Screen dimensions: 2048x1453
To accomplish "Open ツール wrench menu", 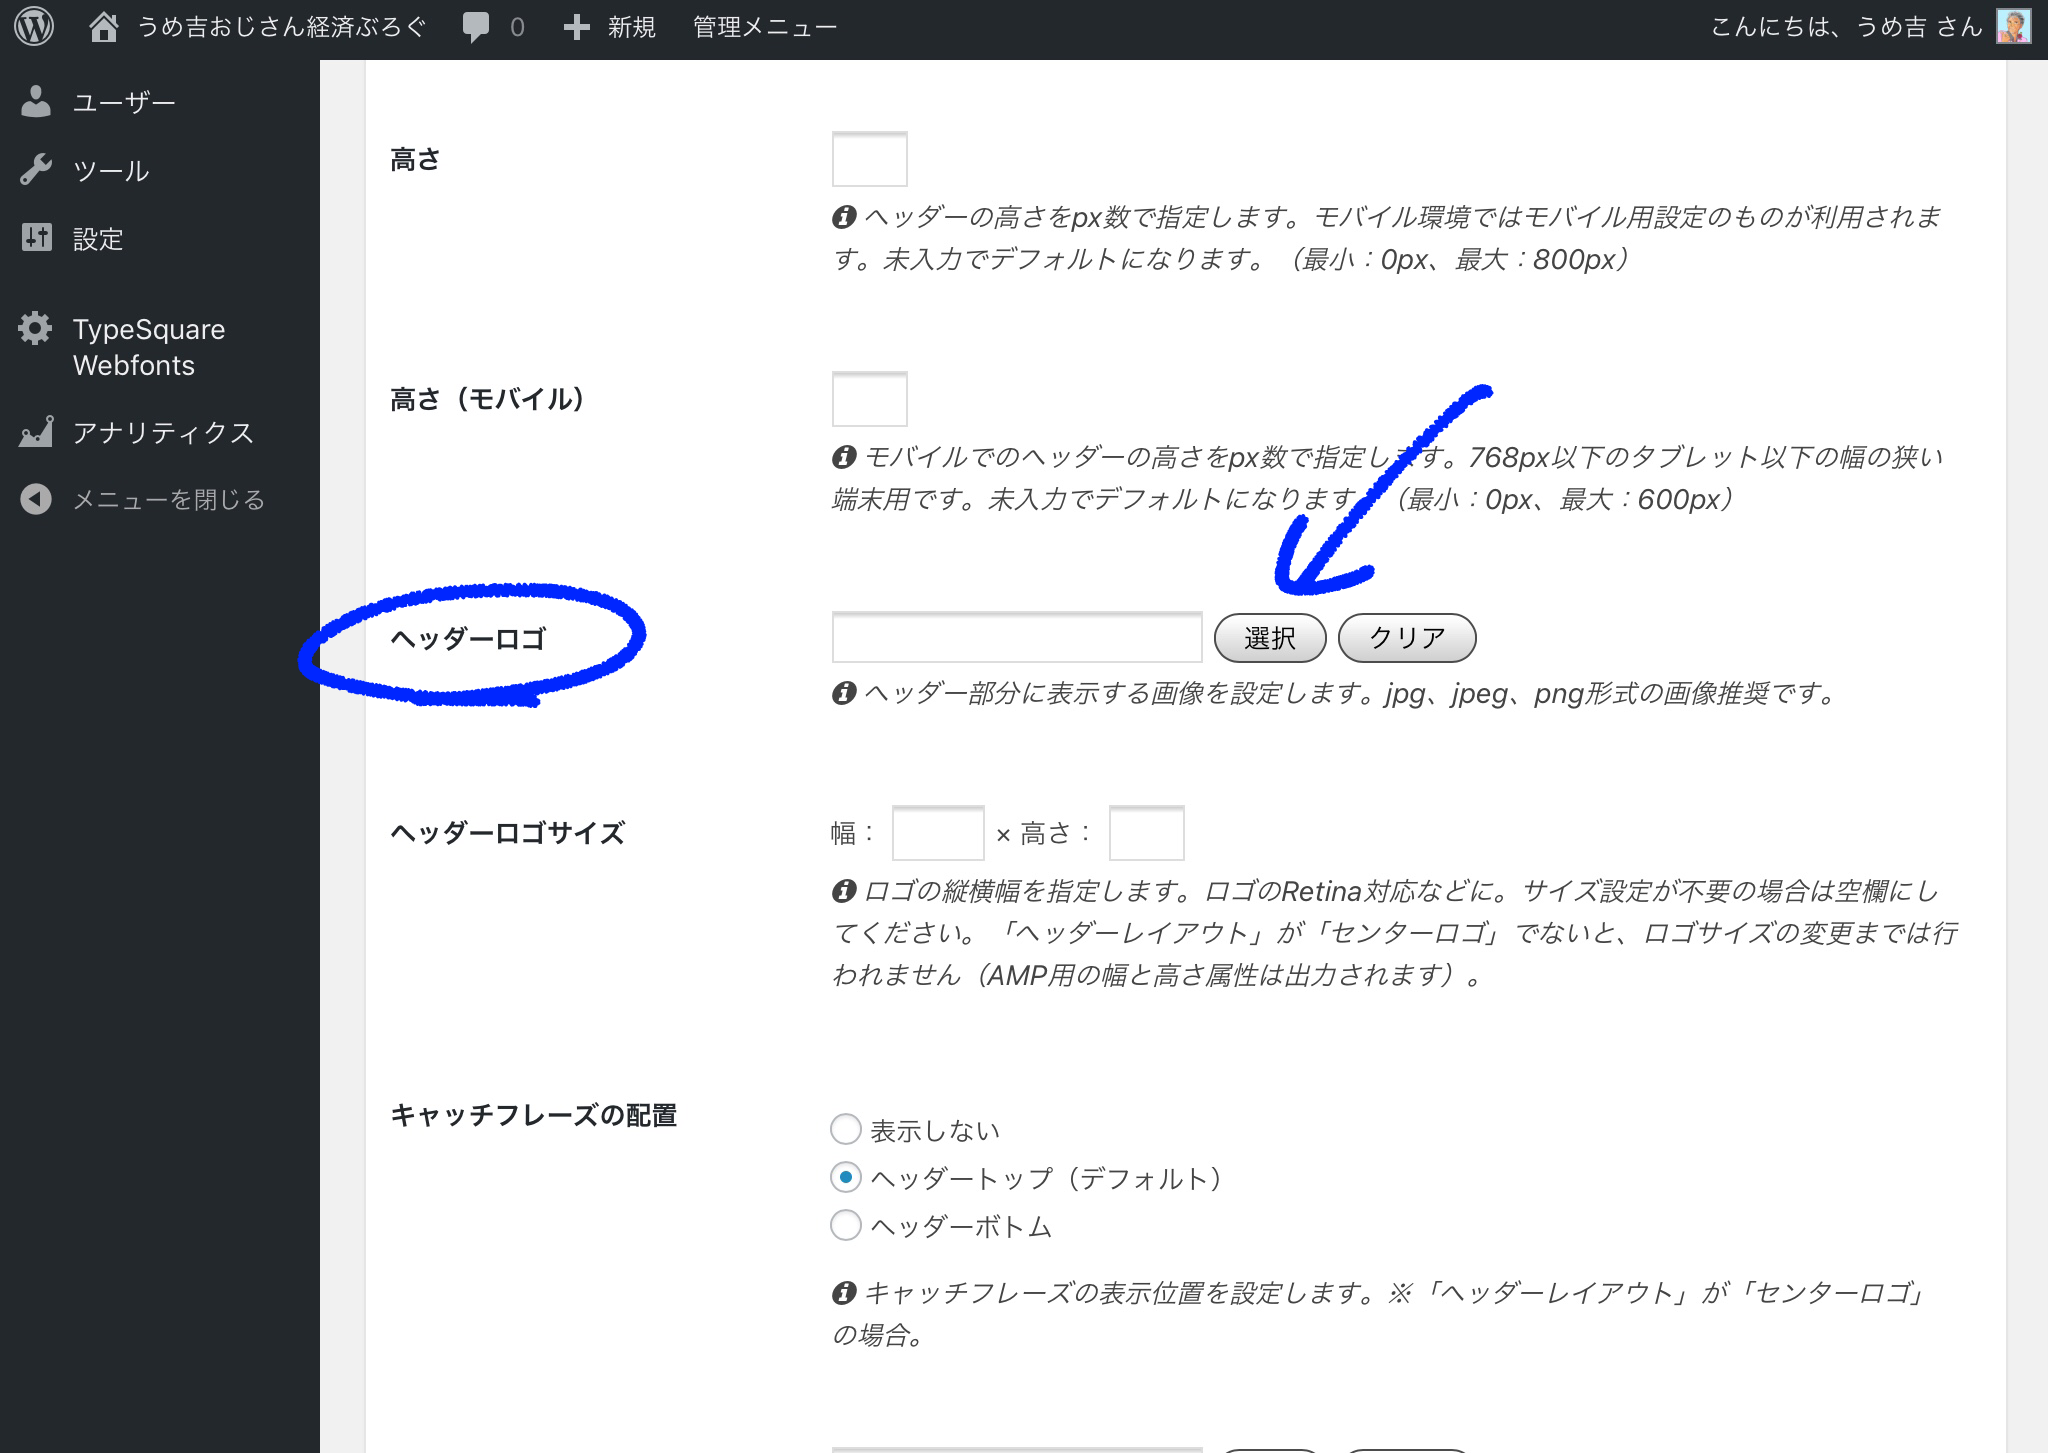I will 110,171.
